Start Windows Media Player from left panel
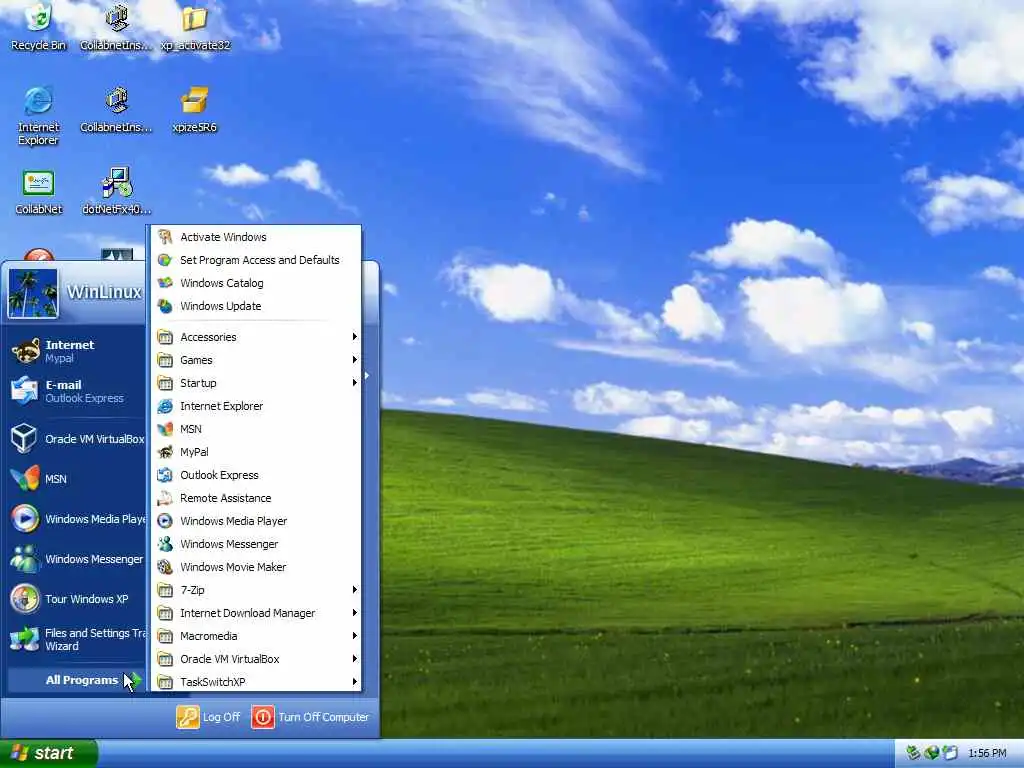This screenshot has width=1024, height=768. 77,519
